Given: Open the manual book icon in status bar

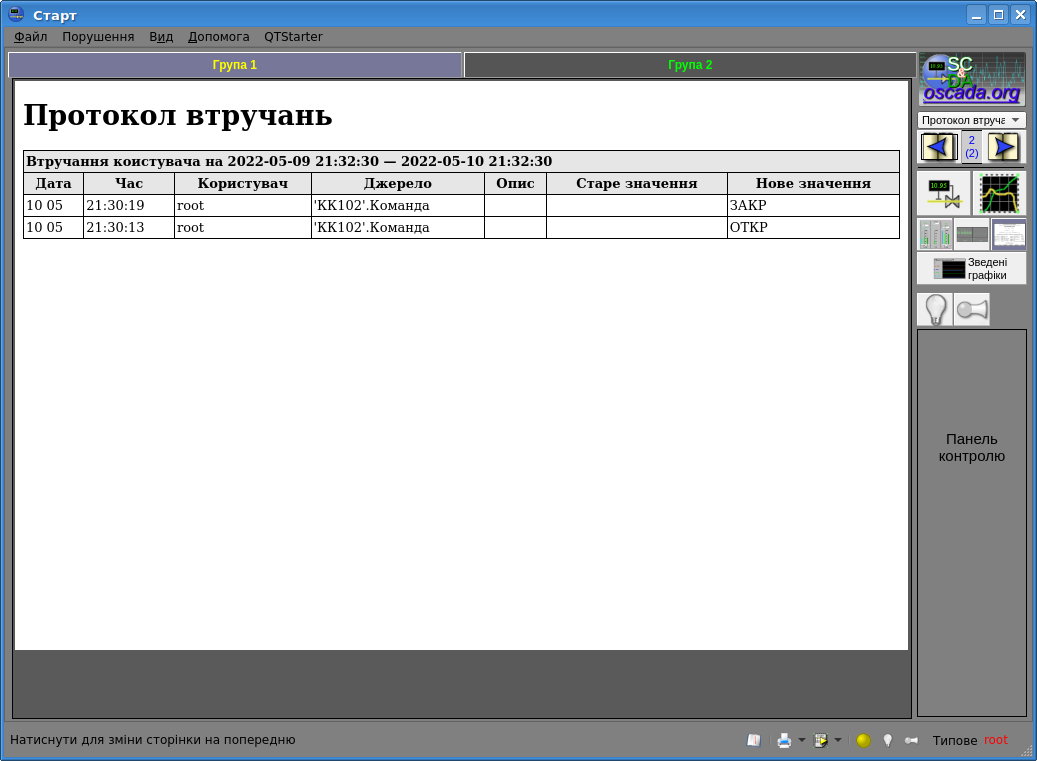Looking at the screenshot, I should click(x=754, y=741).
